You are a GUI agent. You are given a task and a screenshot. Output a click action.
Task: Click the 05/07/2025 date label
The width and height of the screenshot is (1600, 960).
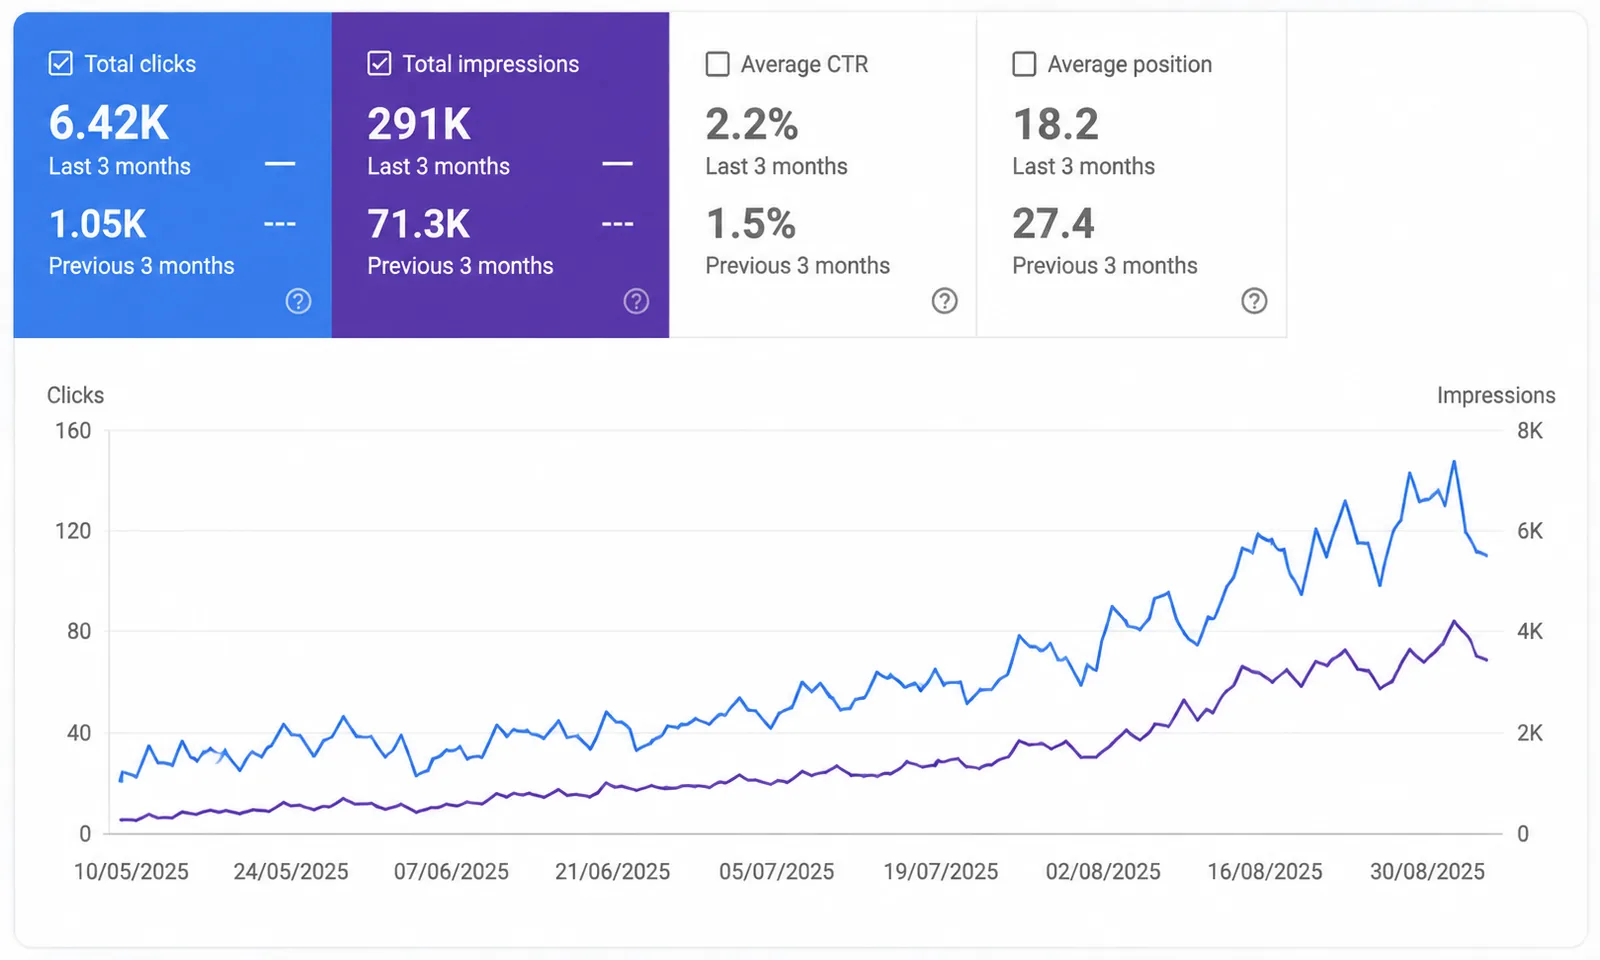click(776, 872)
